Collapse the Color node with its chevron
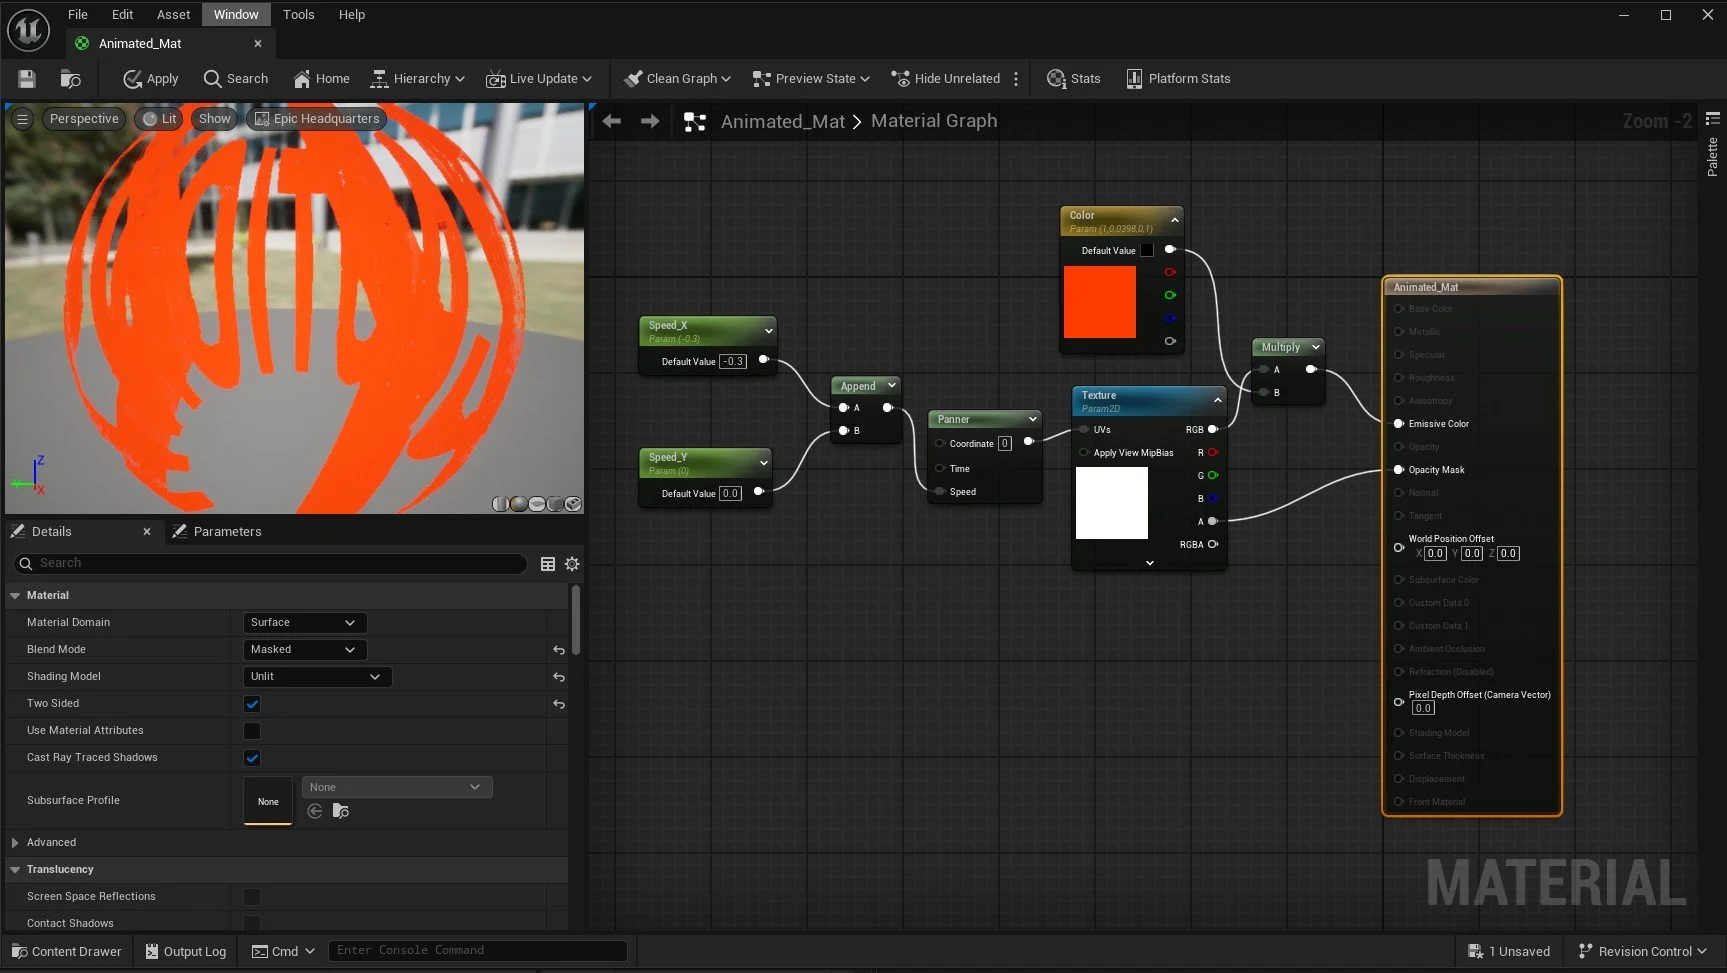This screenshot has height=973, width=1727. (x=1175, y=220)
